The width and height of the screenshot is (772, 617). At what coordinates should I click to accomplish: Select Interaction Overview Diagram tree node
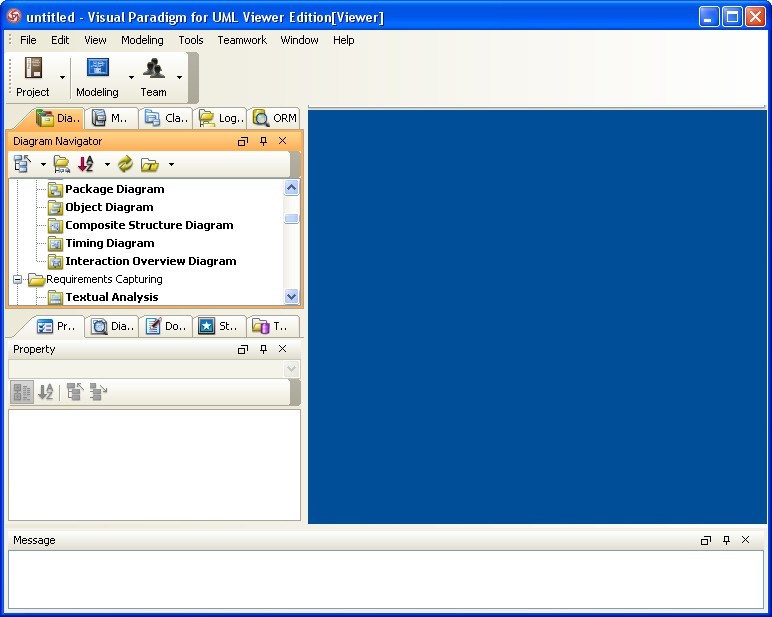click(x=151, y=261)
